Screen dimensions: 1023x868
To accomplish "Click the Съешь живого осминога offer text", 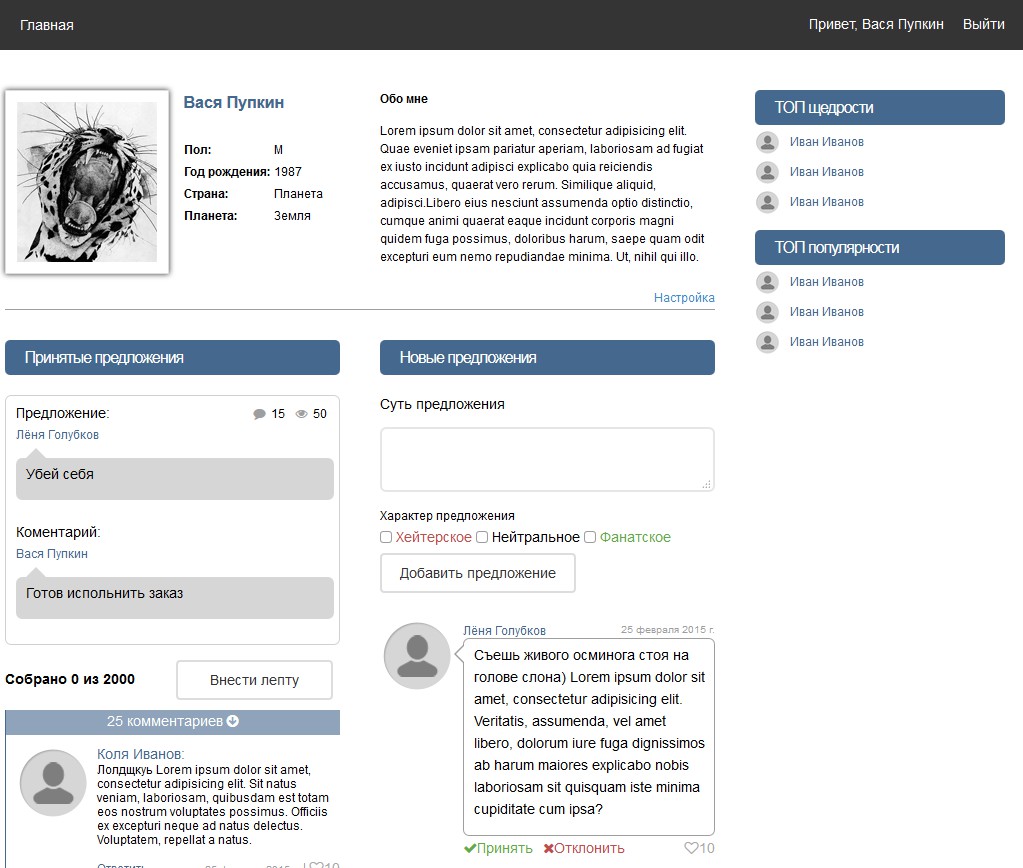I will (589, 732).
